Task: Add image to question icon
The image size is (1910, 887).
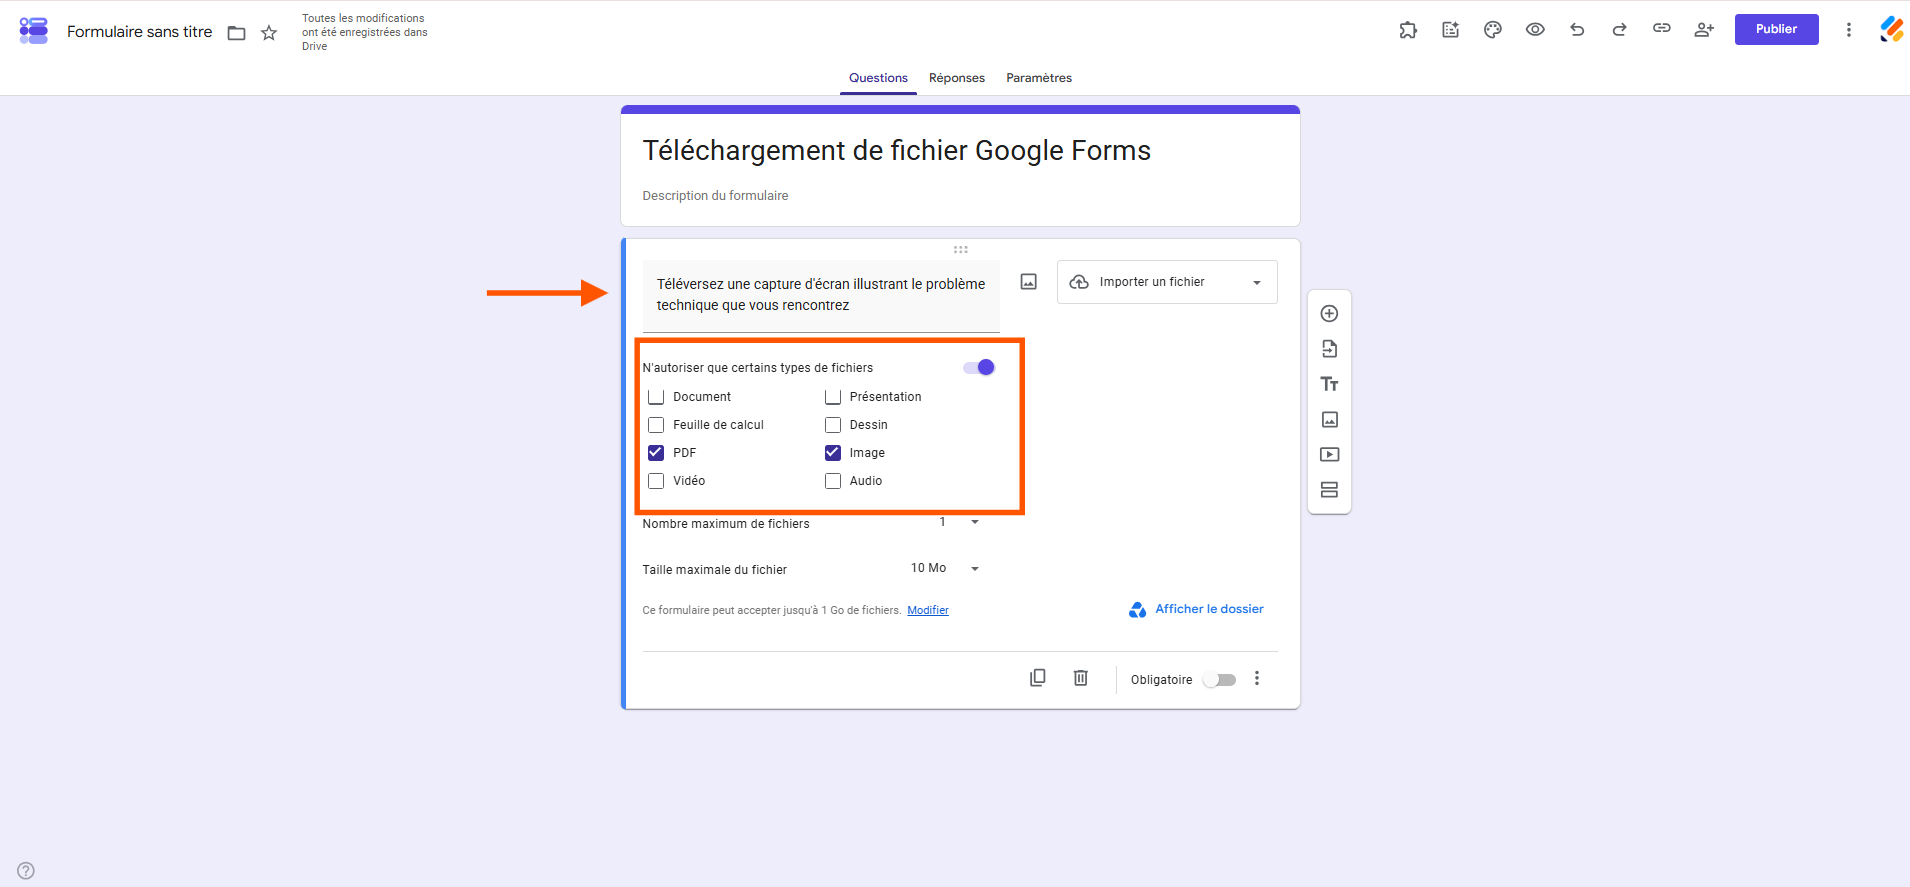Action: pyautogui.click(x=1029, y=282)
